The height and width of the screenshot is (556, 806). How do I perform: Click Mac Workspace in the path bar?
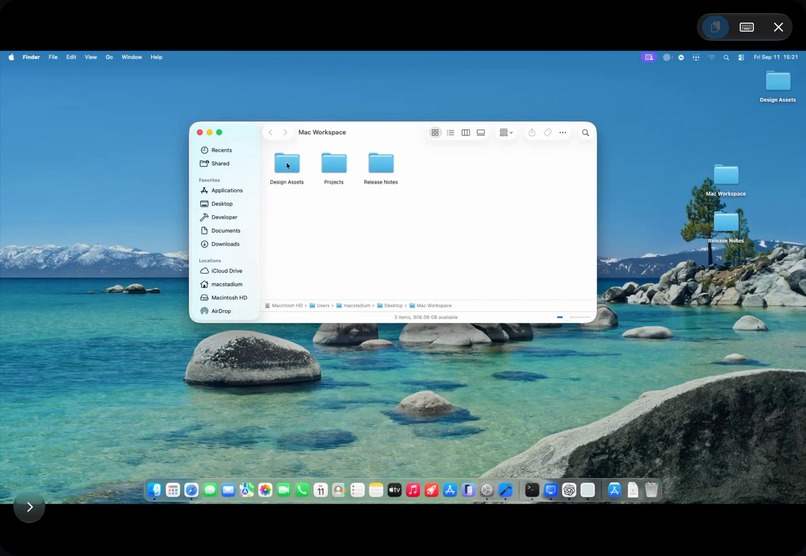[430, 305]
